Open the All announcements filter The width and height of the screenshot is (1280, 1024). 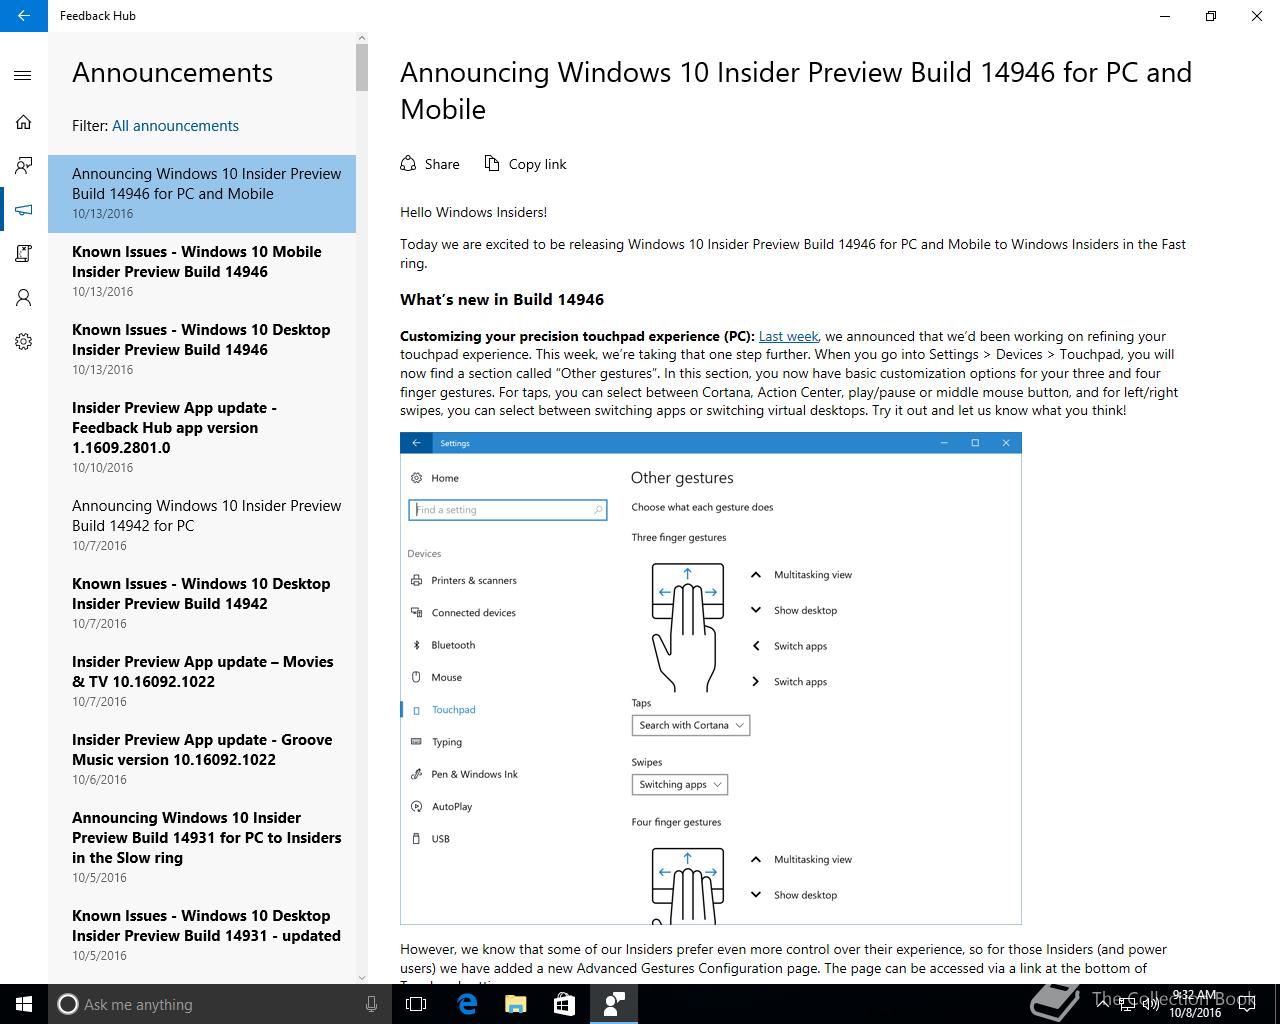click(x=175, y=126)
